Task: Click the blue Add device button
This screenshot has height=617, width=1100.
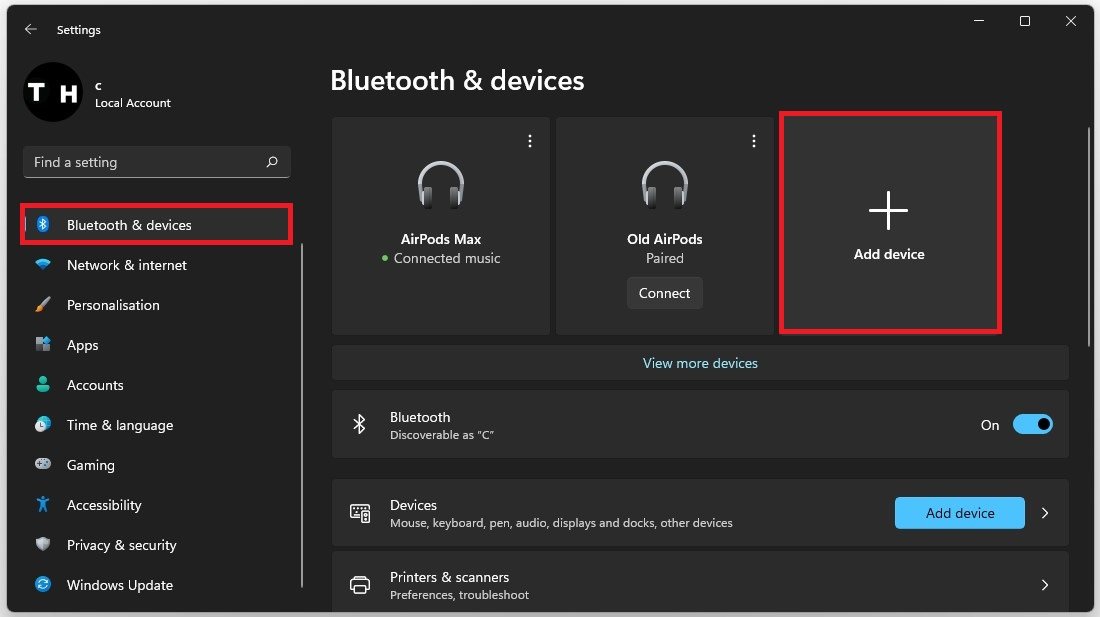Action: pos(959,512)
